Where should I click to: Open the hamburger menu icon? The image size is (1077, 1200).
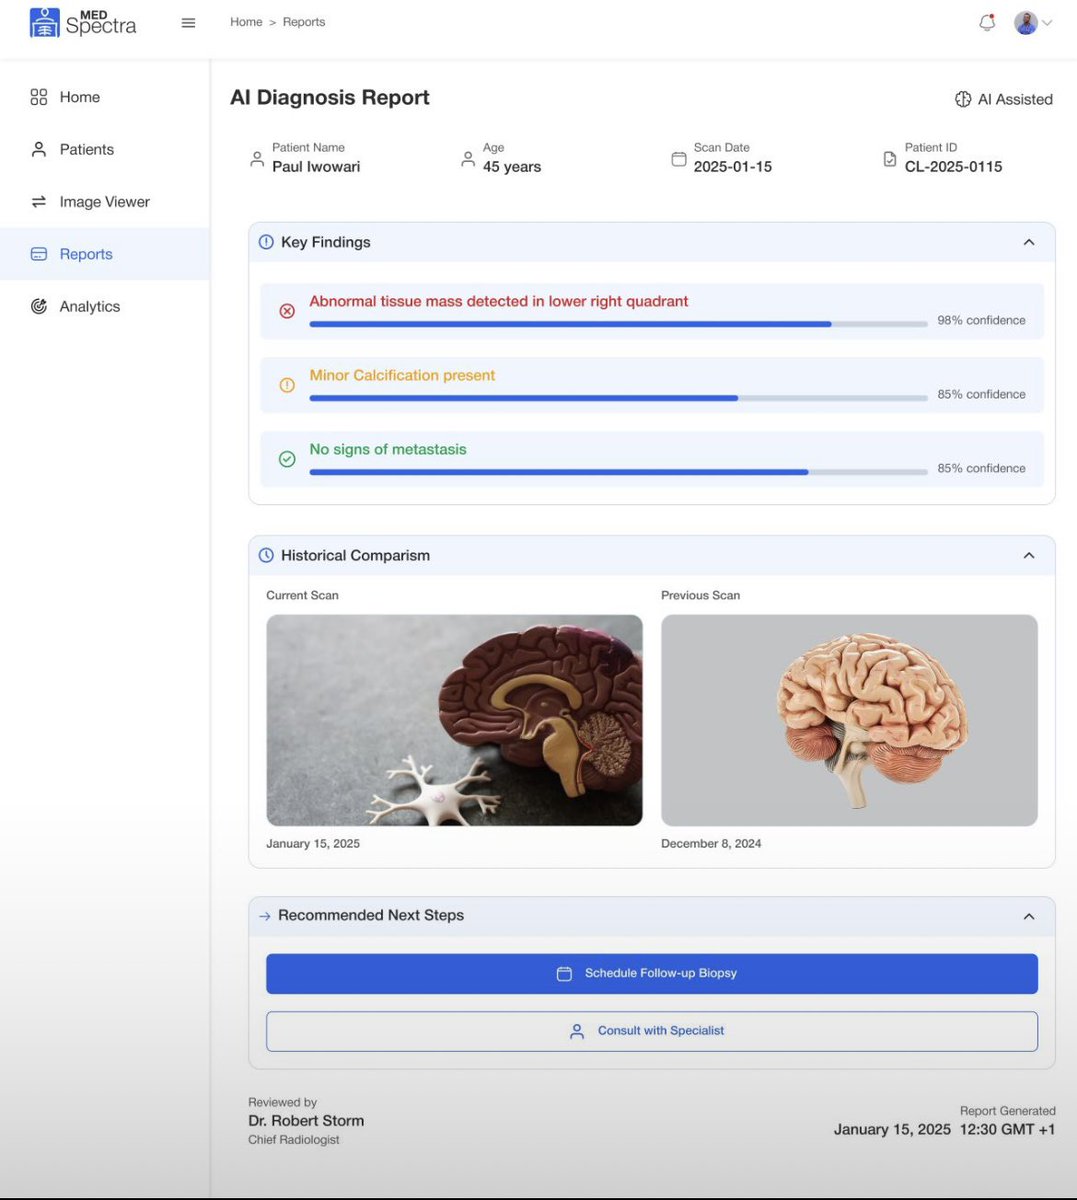(x=187, y=22)
